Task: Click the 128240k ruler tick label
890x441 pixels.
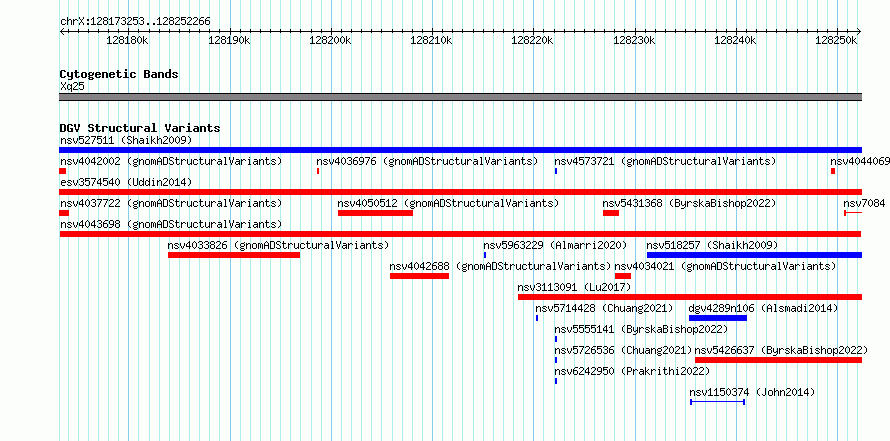Action: point(736,41)
